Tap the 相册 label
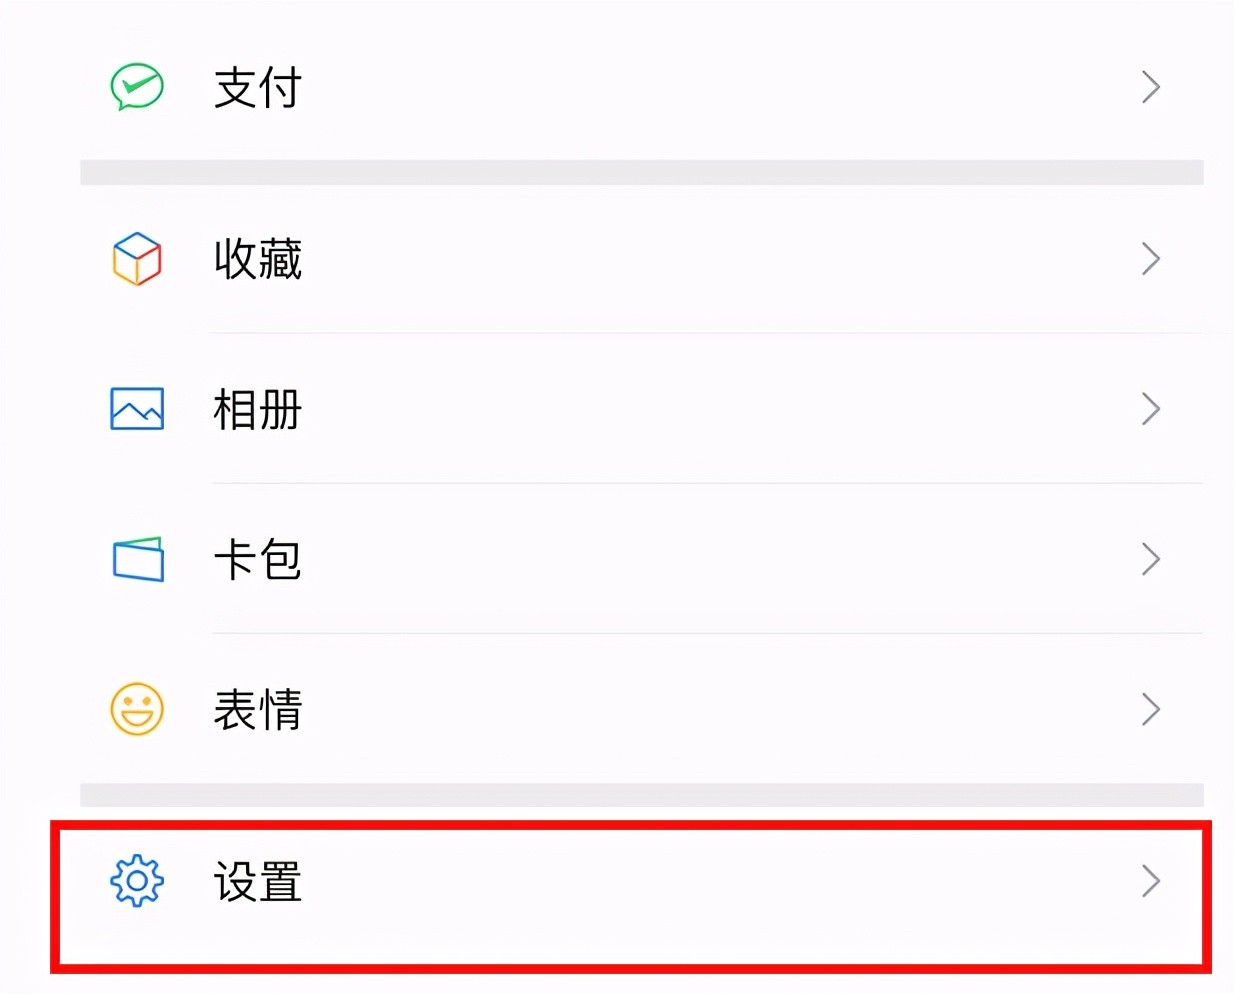Viewport: 1234px width, 994px height. (x=256, y=409)
